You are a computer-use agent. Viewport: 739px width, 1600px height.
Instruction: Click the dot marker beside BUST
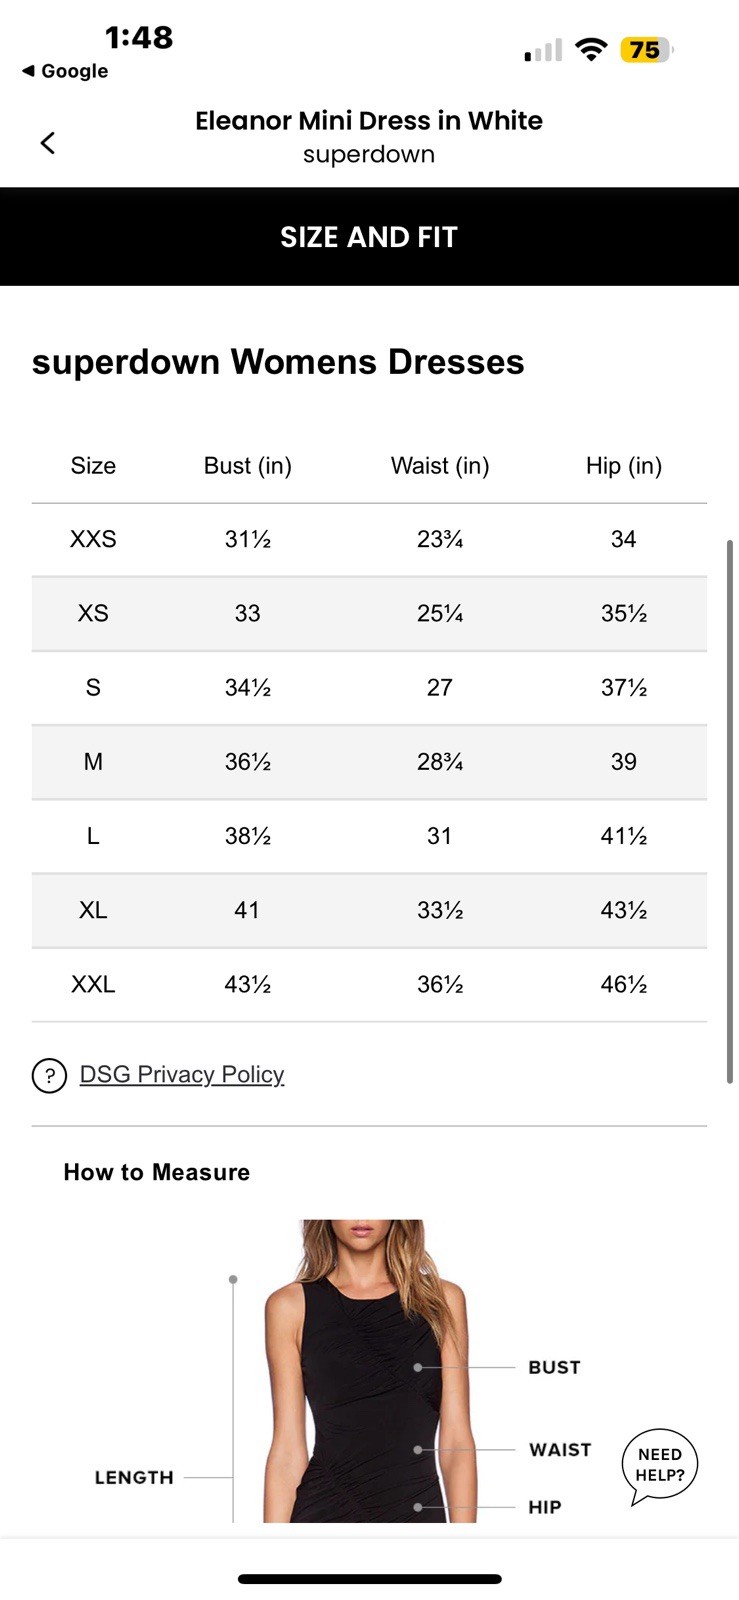point(418,1367)
